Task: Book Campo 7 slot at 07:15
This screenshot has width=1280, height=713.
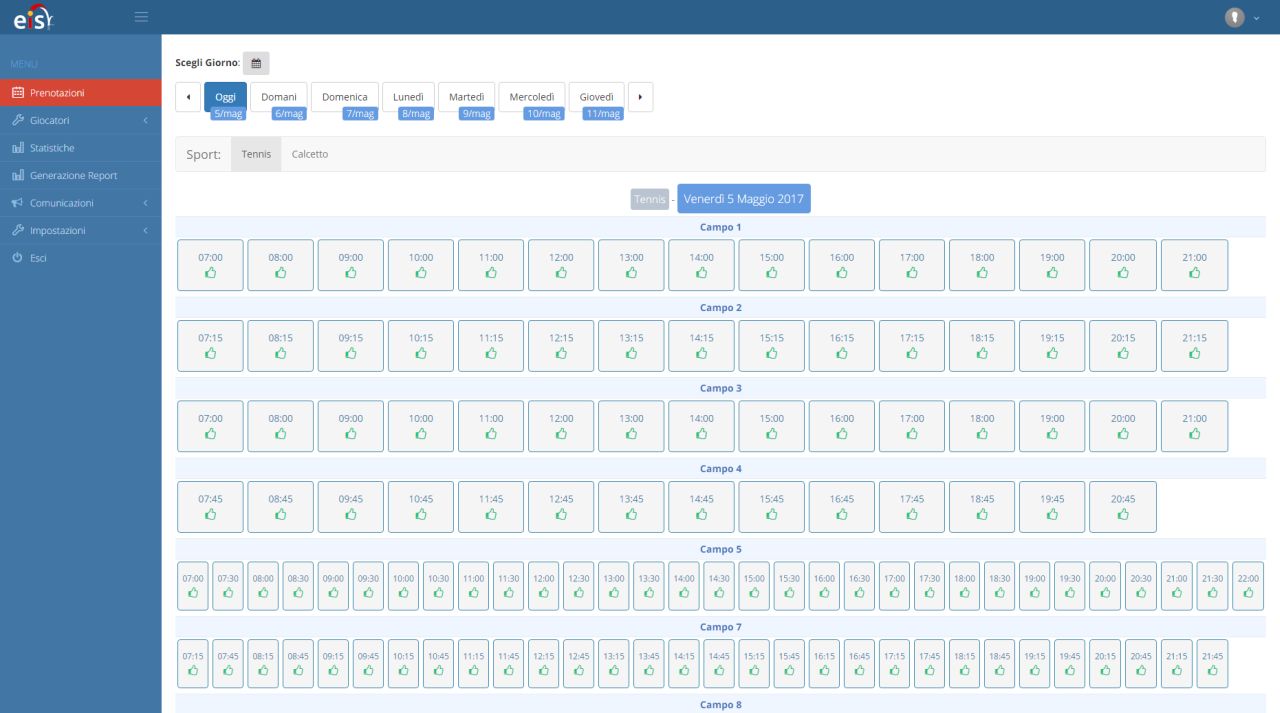Action: pos(193,664)
